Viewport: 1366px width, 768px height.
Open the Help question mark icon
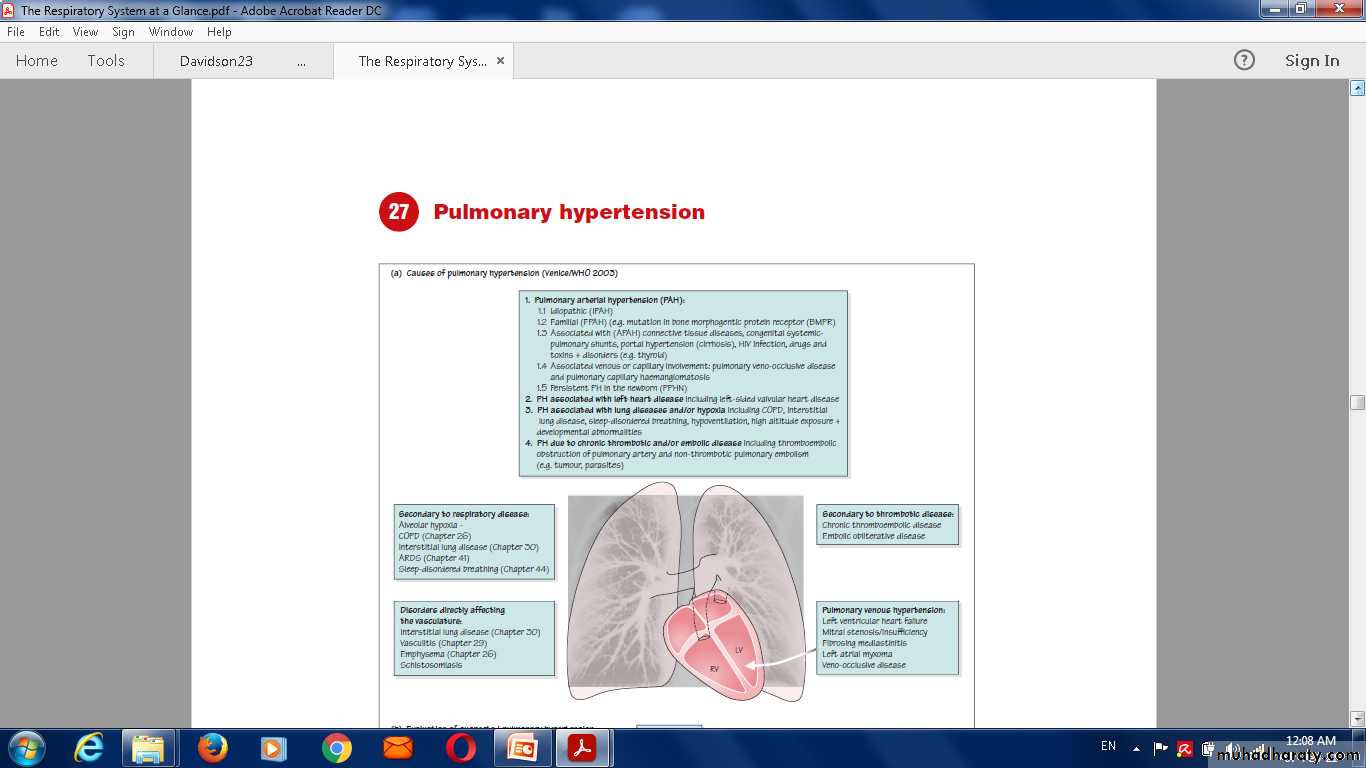pos(1244,61)
